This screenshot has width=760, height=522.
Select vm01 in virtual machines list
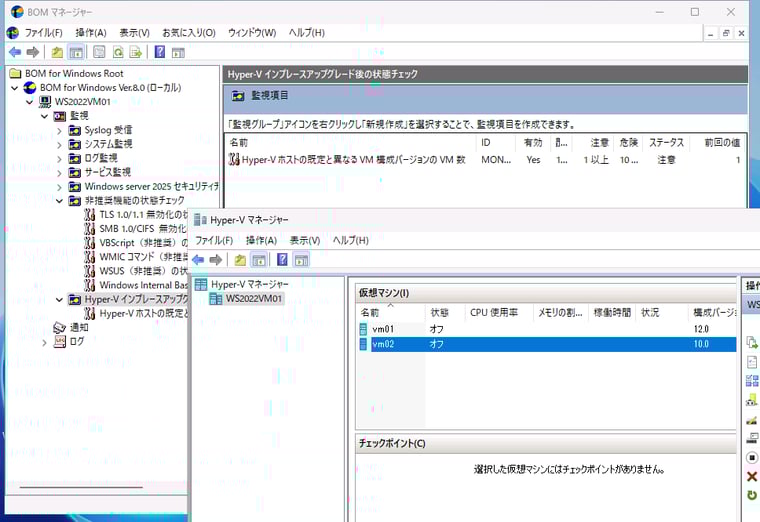click(383, 329)
